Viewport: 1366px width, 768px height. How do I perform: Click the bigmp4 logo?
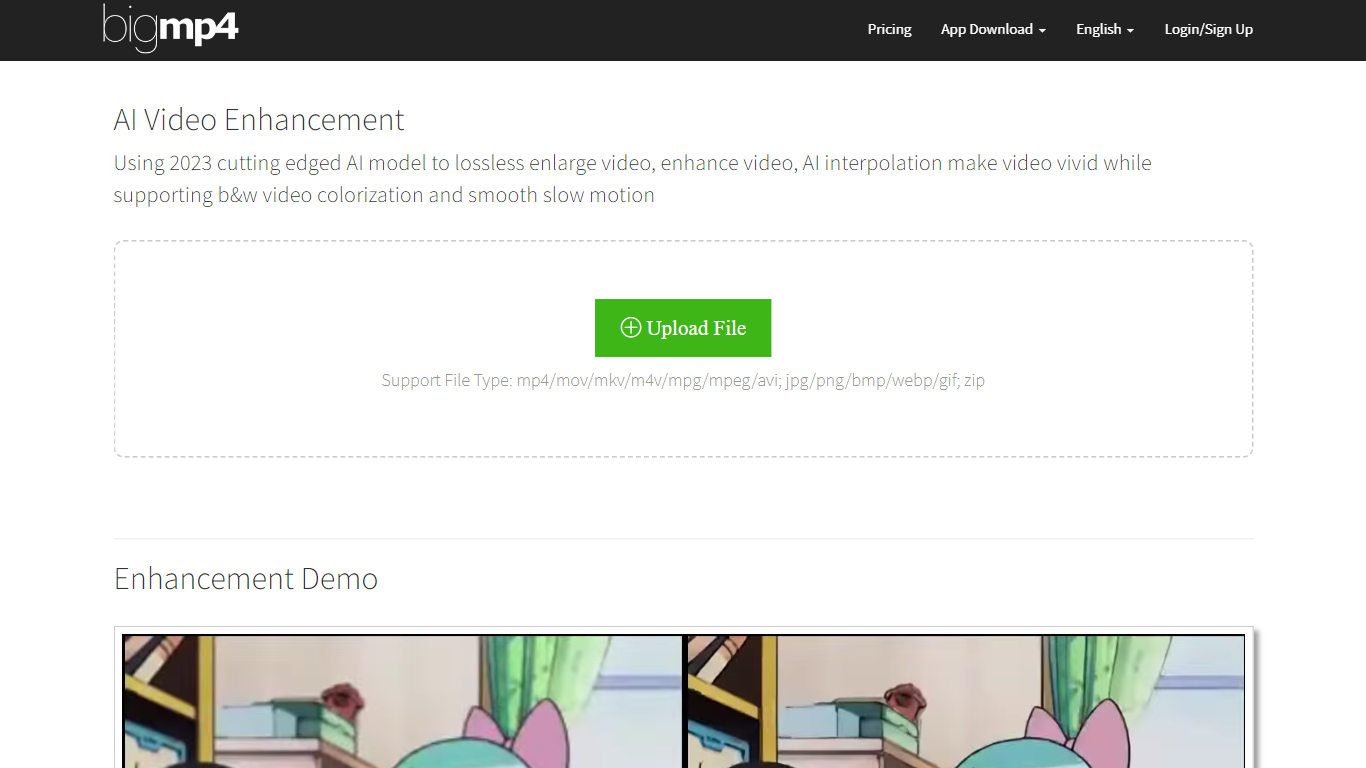[171, 28]
